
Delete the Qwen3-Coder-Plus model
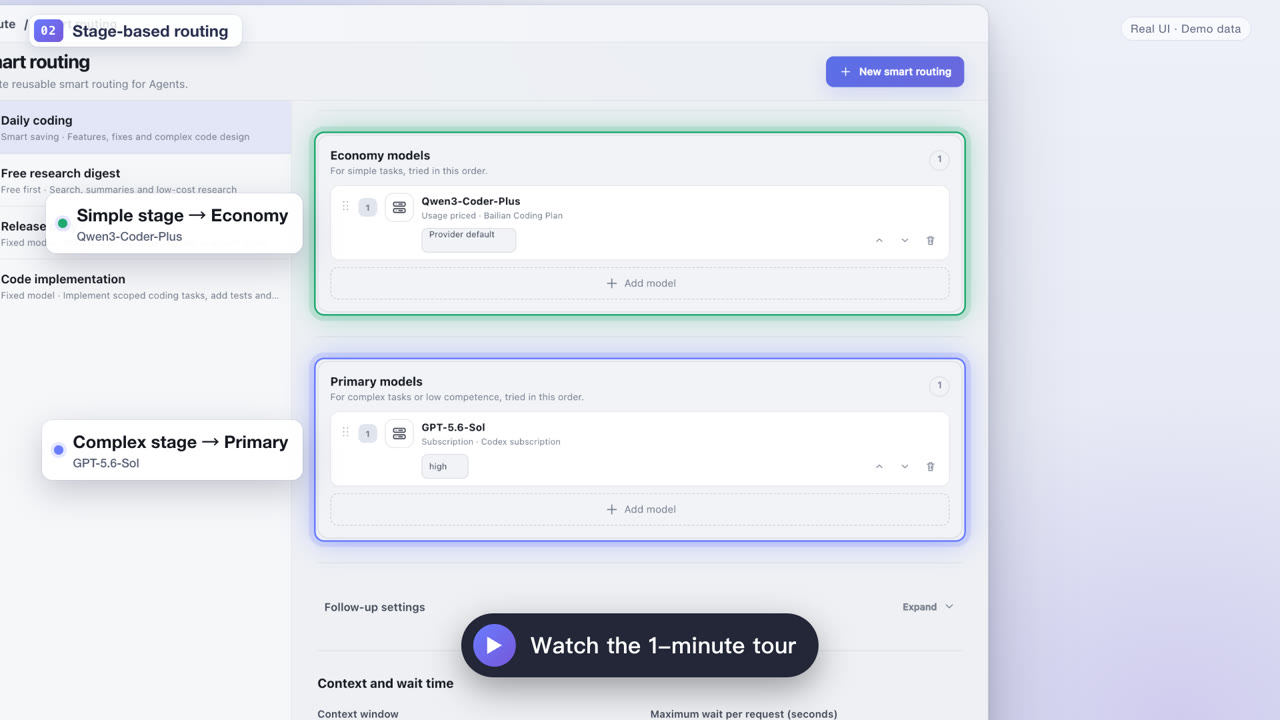tap(931, 241)
